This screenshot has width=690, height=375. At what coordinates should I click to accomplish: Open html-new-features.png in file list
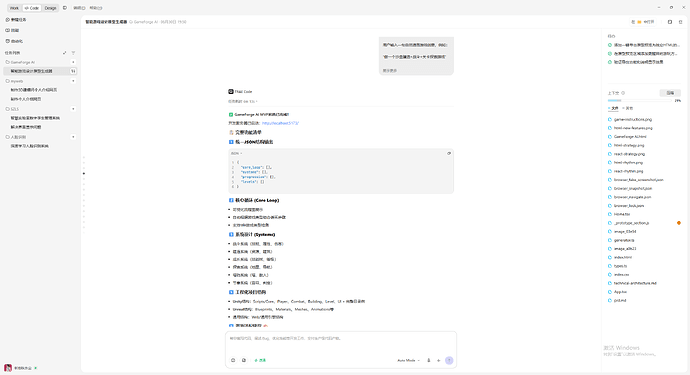coord(633,128)
